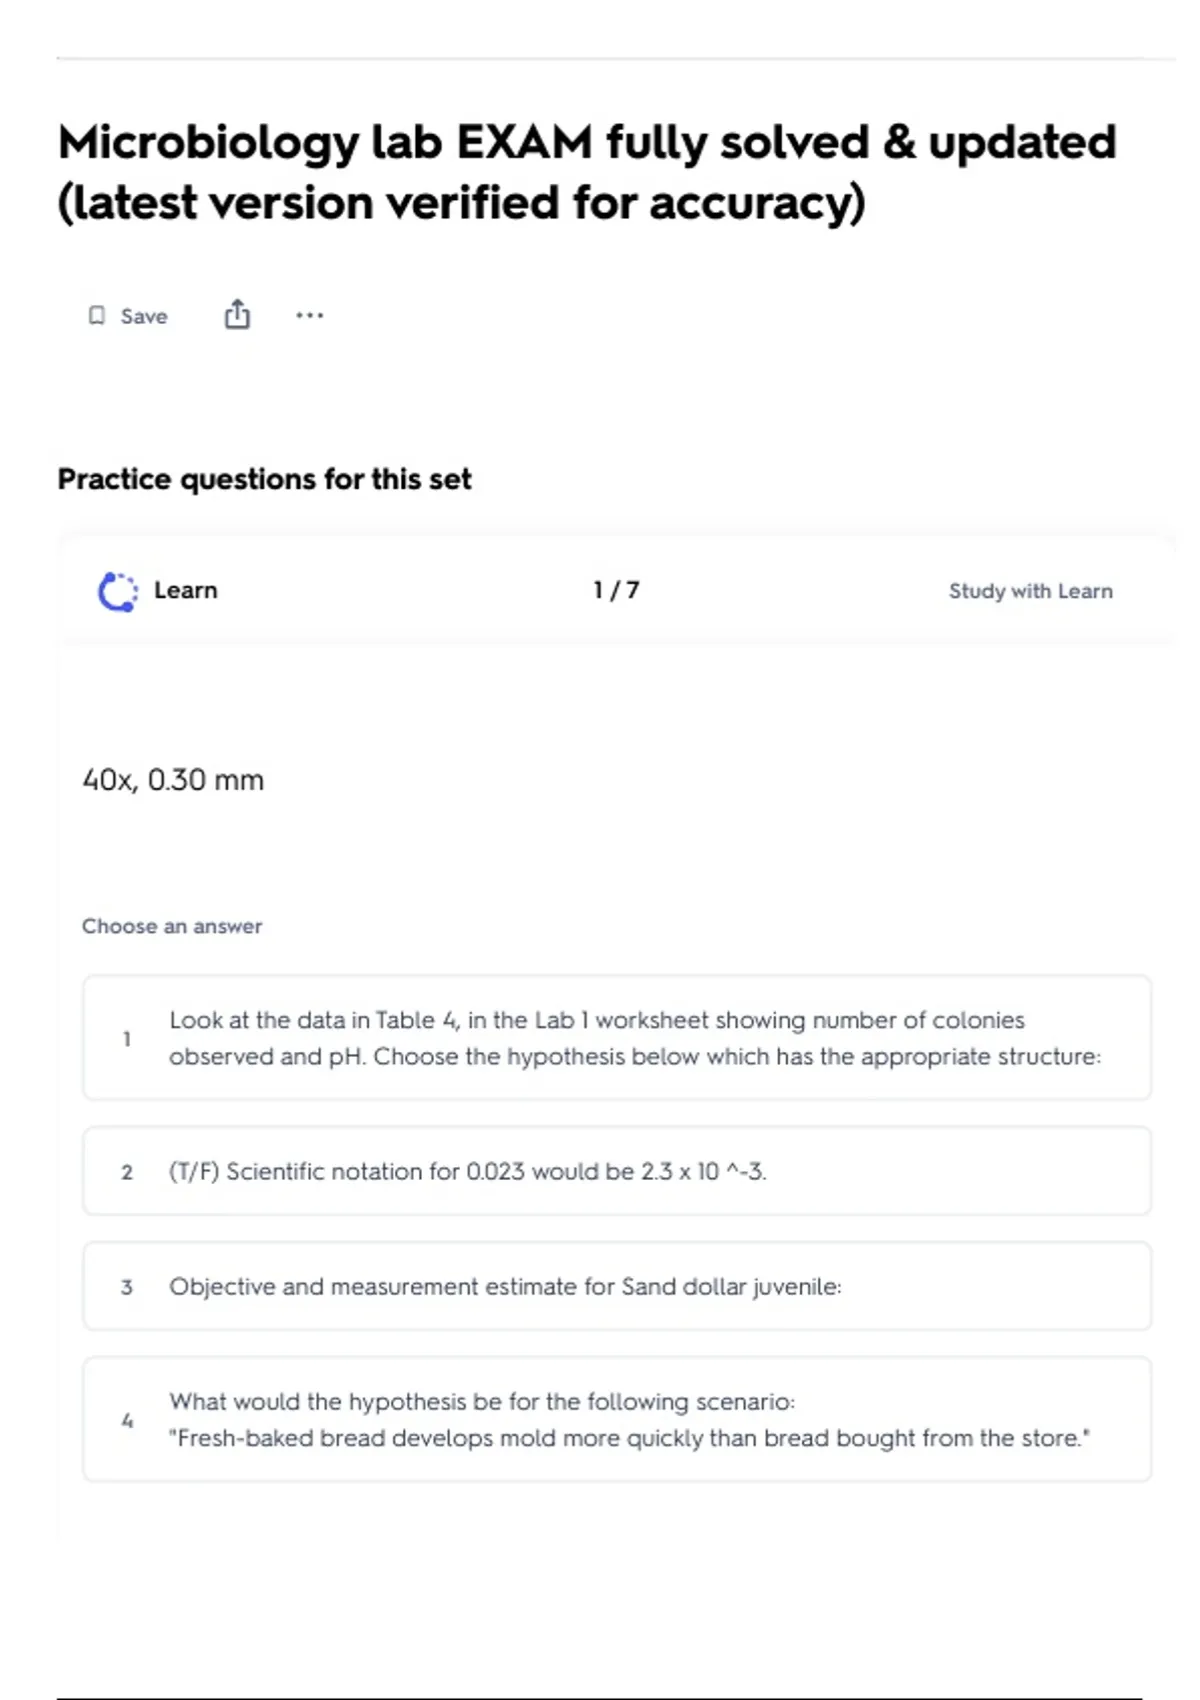Click the number 1 answer badge
This screenshot has width=1200, height=1700.
click(127, 1039)
